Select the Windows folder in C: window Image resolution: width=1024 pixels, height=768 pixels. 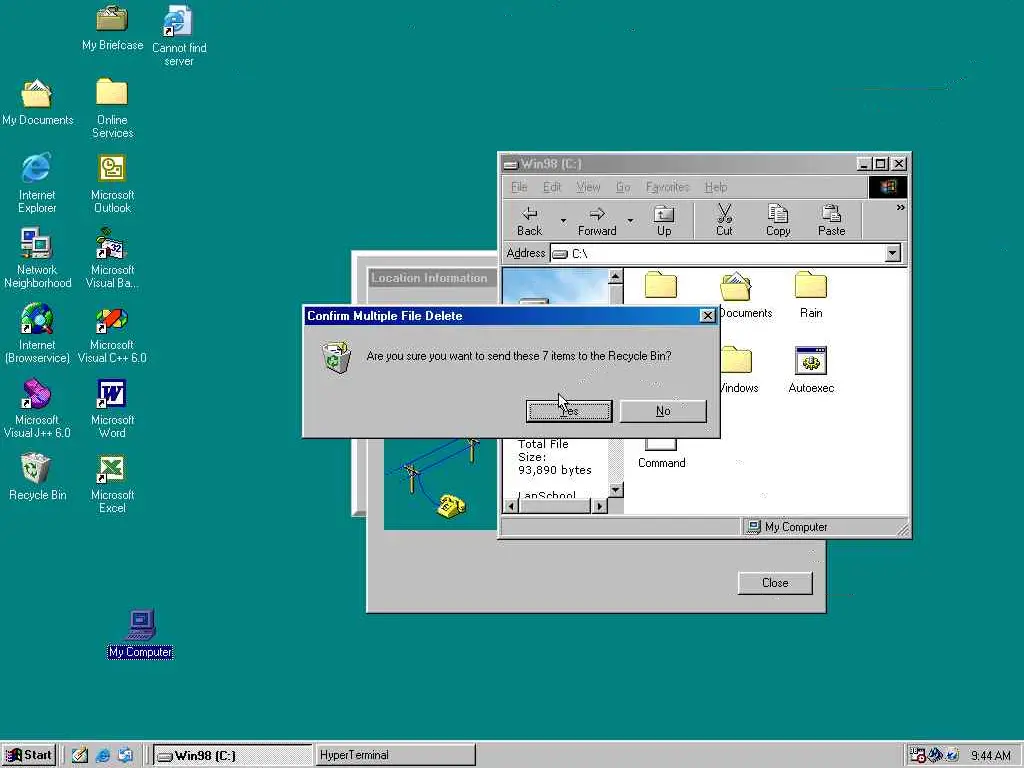(x=738, y=370)
